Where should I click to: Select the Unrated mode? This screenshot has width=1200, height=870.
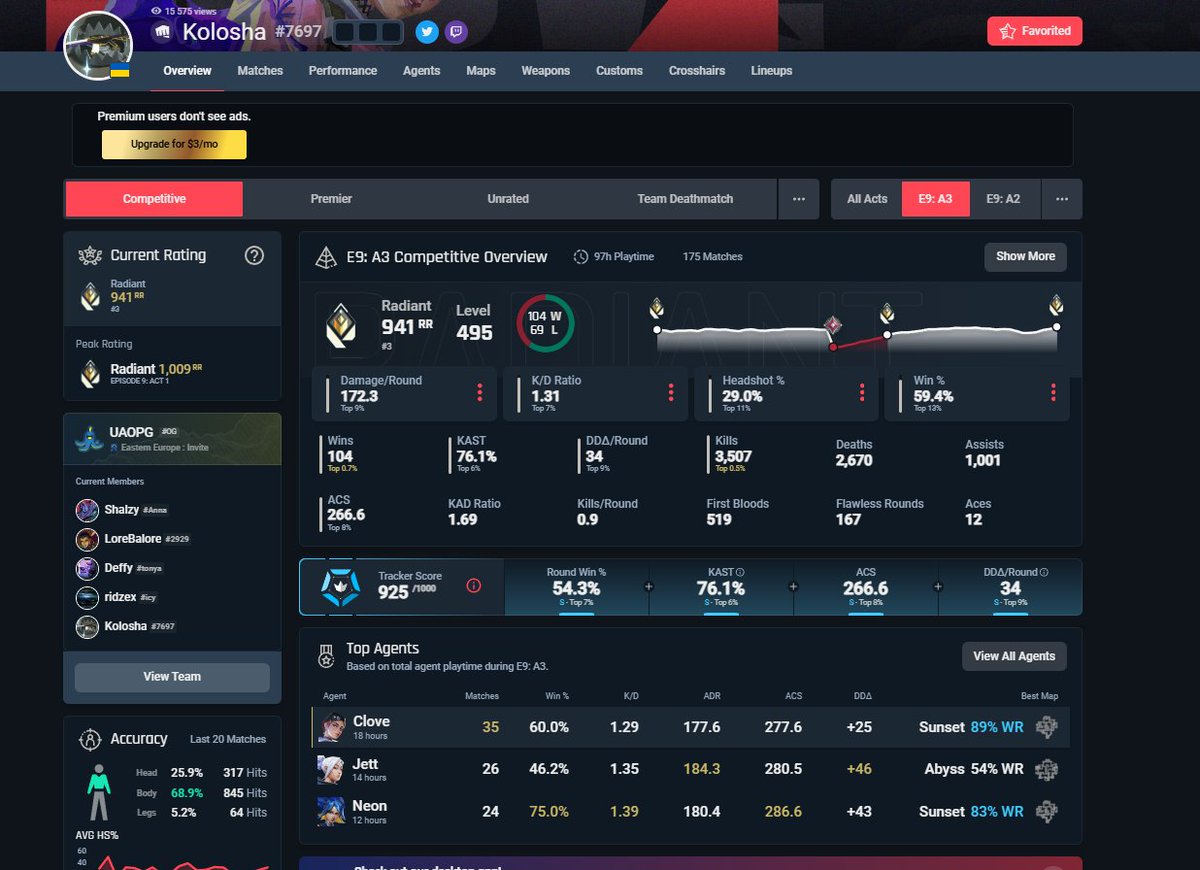click(508, 199)
